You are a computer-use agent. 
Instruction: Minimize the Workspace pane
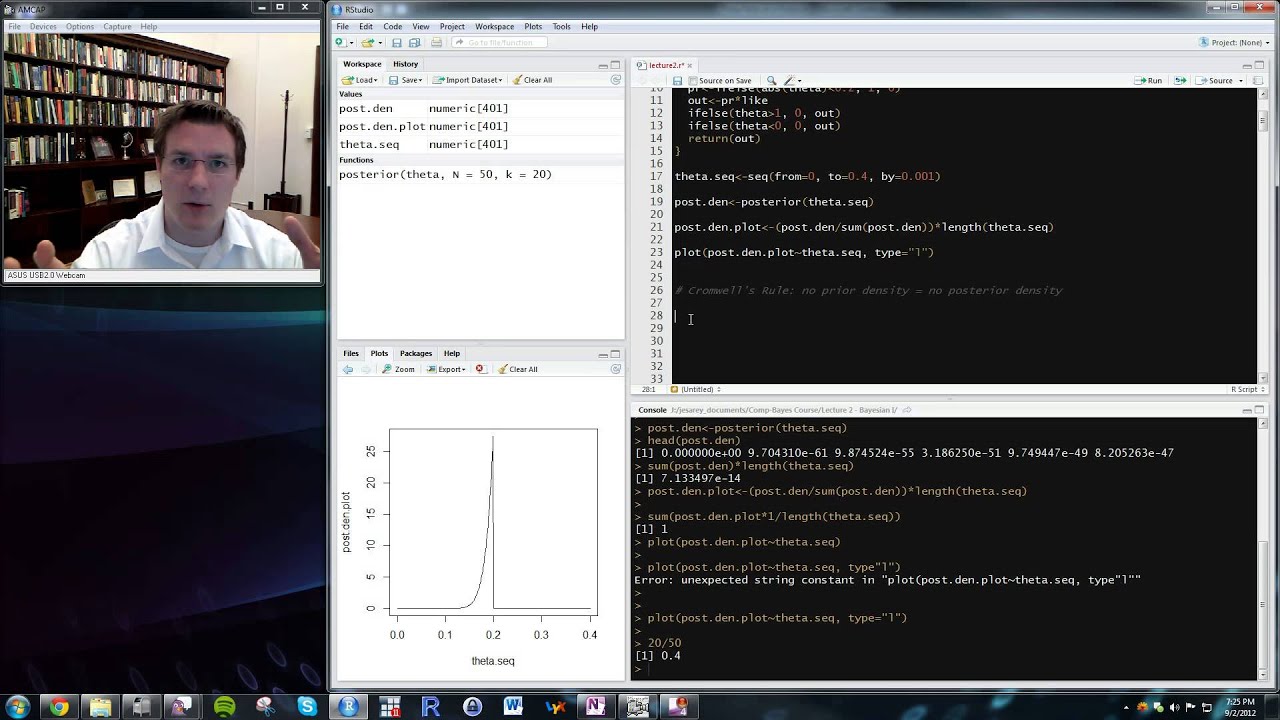coord(603,65)
